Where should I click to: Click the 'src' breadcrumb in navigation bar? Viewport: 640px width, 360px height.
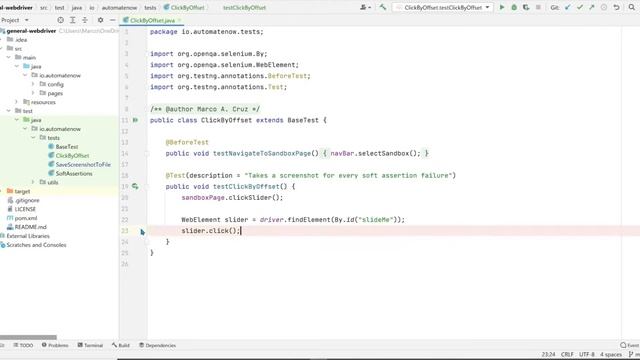pos(44,8)
